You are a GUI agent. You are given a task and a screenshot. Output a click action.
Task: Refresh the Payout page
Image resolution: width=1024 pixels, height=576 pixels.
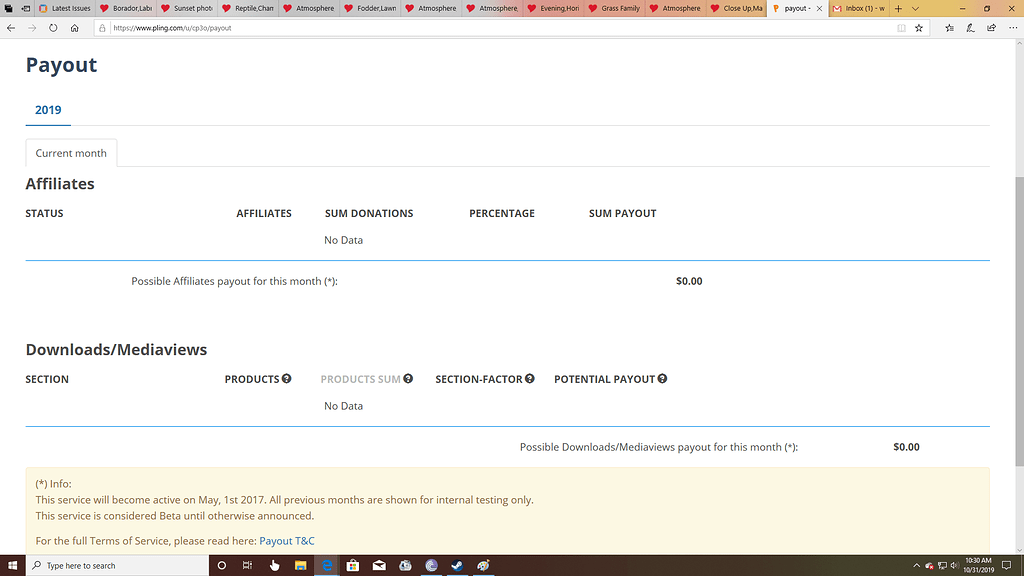tap(52, 28)
